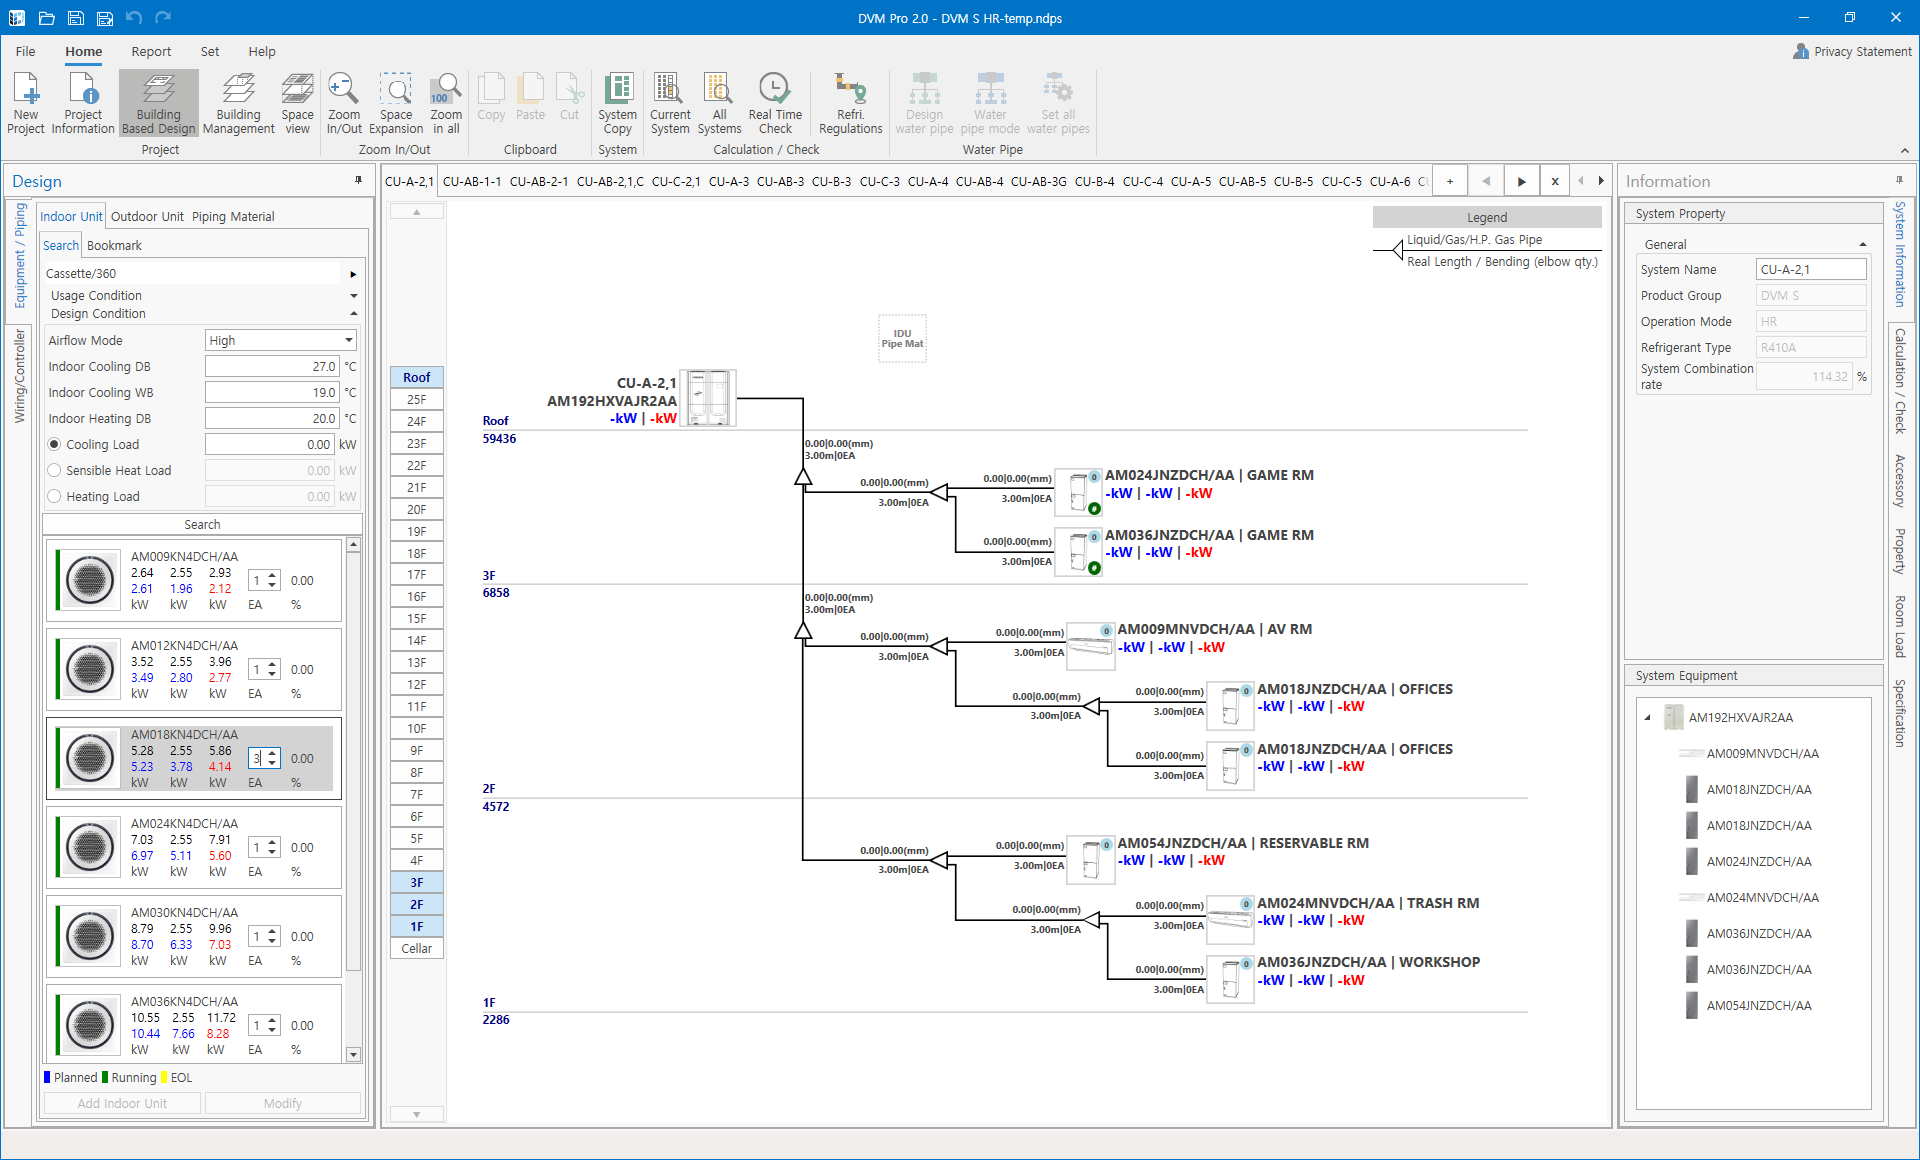Open Real Time Check
The height and width of the screenshot is (1160, 1920).
[x=775, y=103]
